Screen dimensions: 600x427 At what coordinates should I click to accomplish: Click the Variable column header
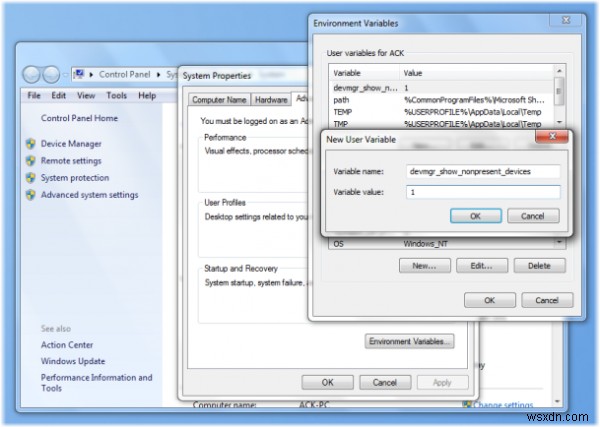point(364,73)
